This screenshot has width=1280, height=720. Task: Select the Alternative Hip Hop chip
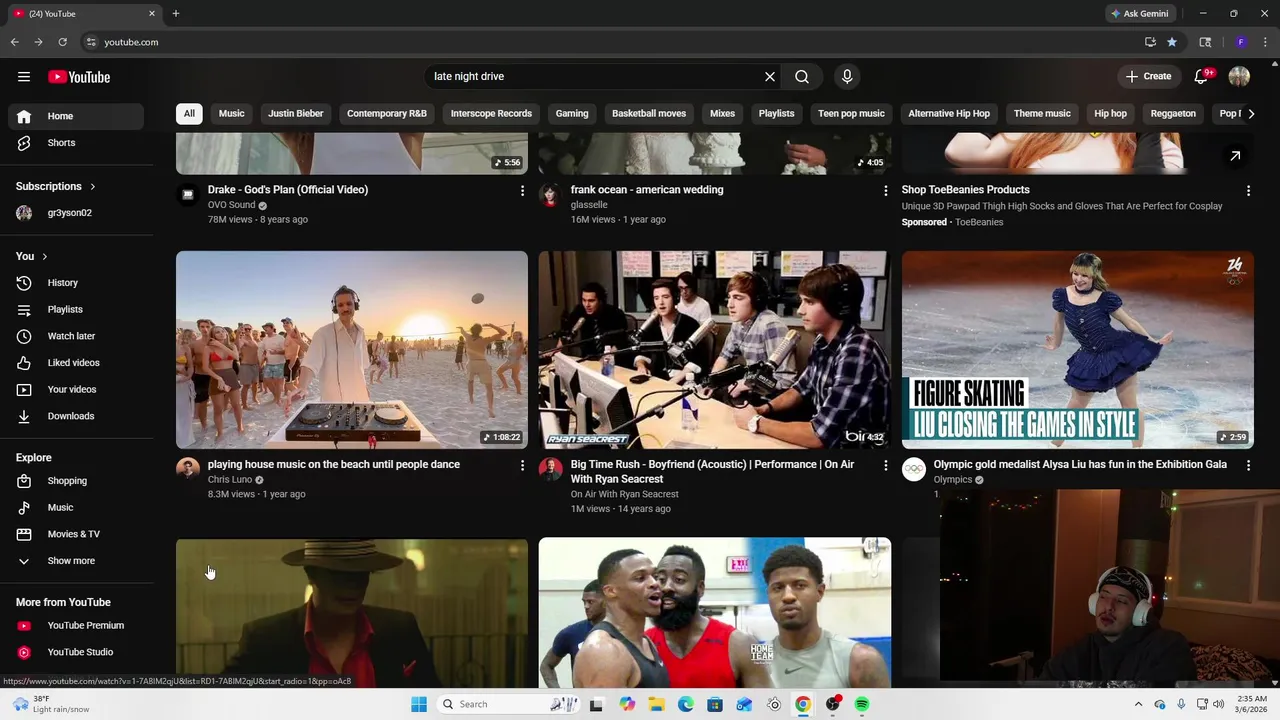[x=949, y=114]
